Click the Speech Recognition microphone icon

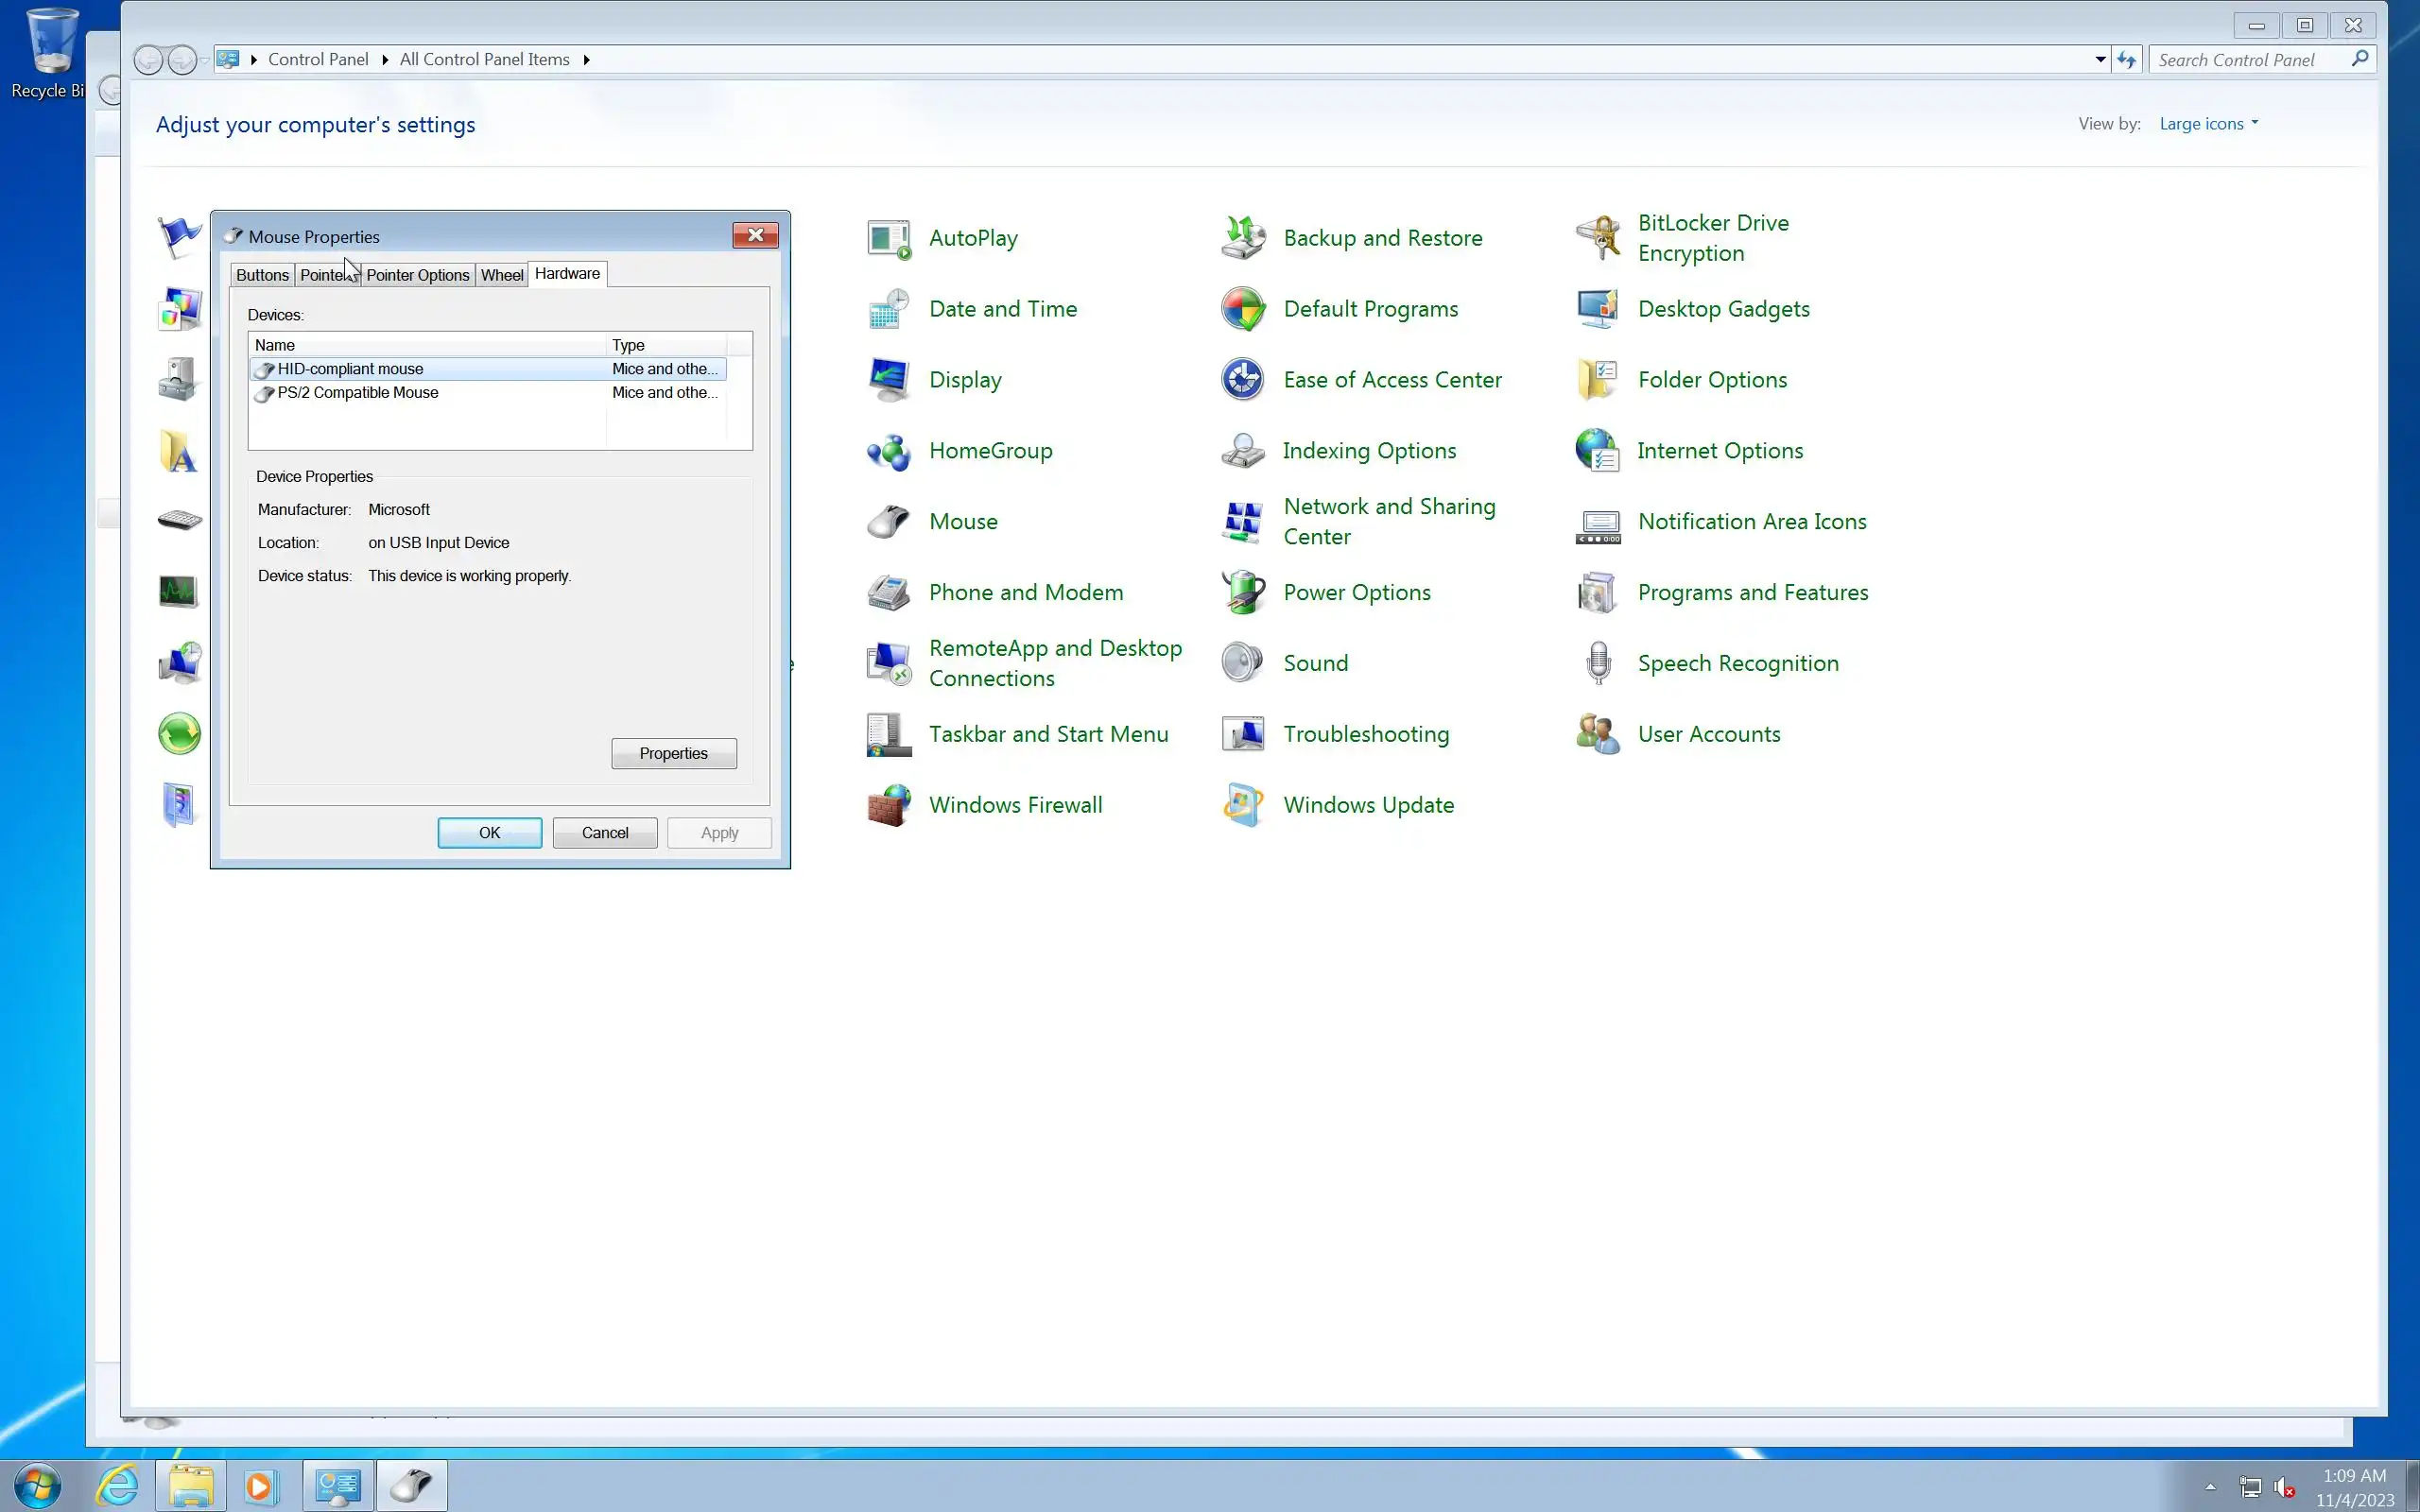point(1597,663)
